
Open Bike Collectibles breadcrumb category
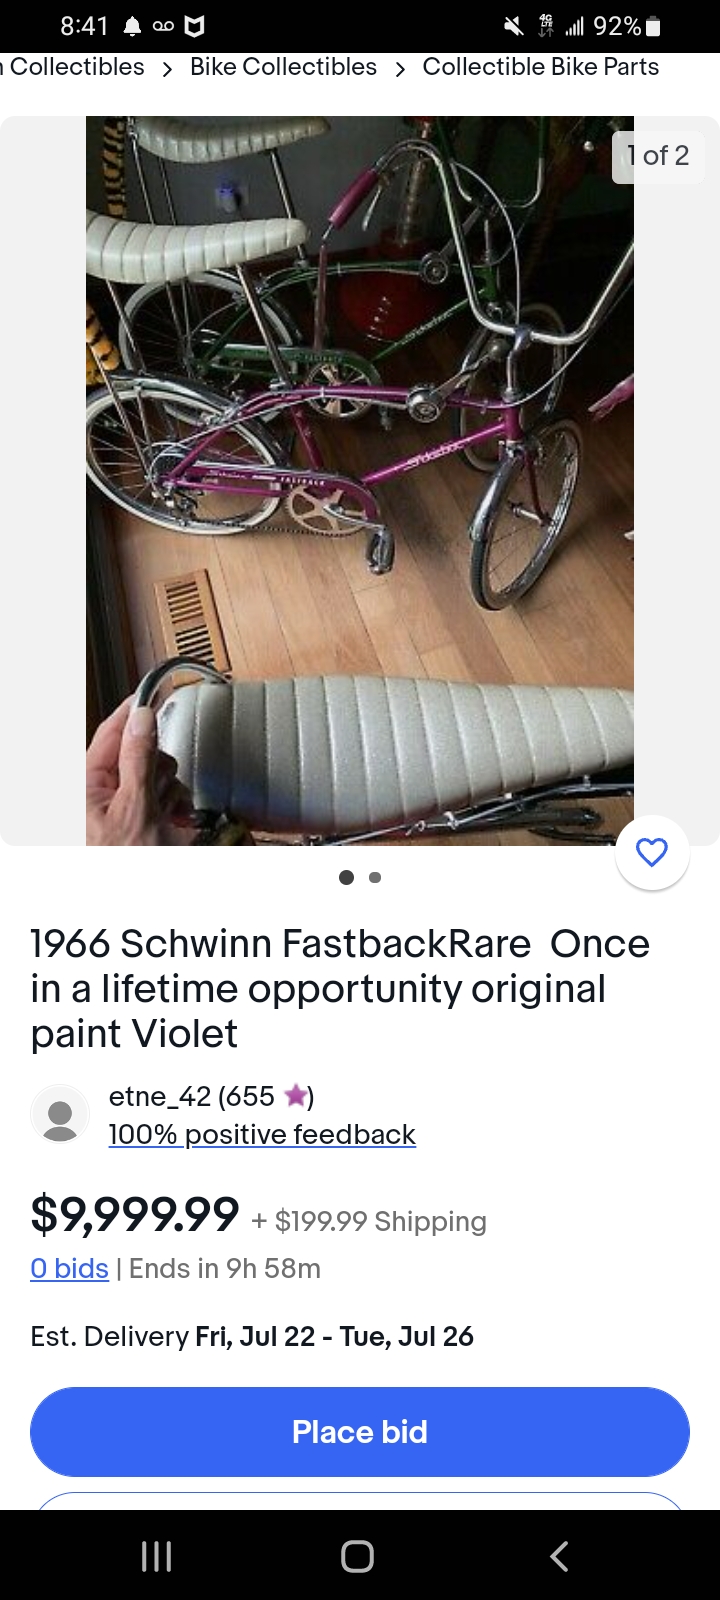pos(283,67)
